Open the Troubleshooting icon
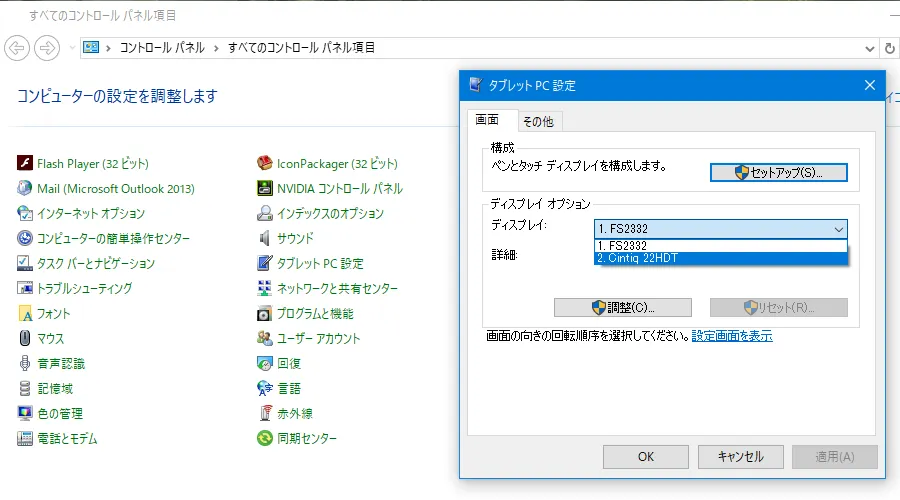 [25, 288]
